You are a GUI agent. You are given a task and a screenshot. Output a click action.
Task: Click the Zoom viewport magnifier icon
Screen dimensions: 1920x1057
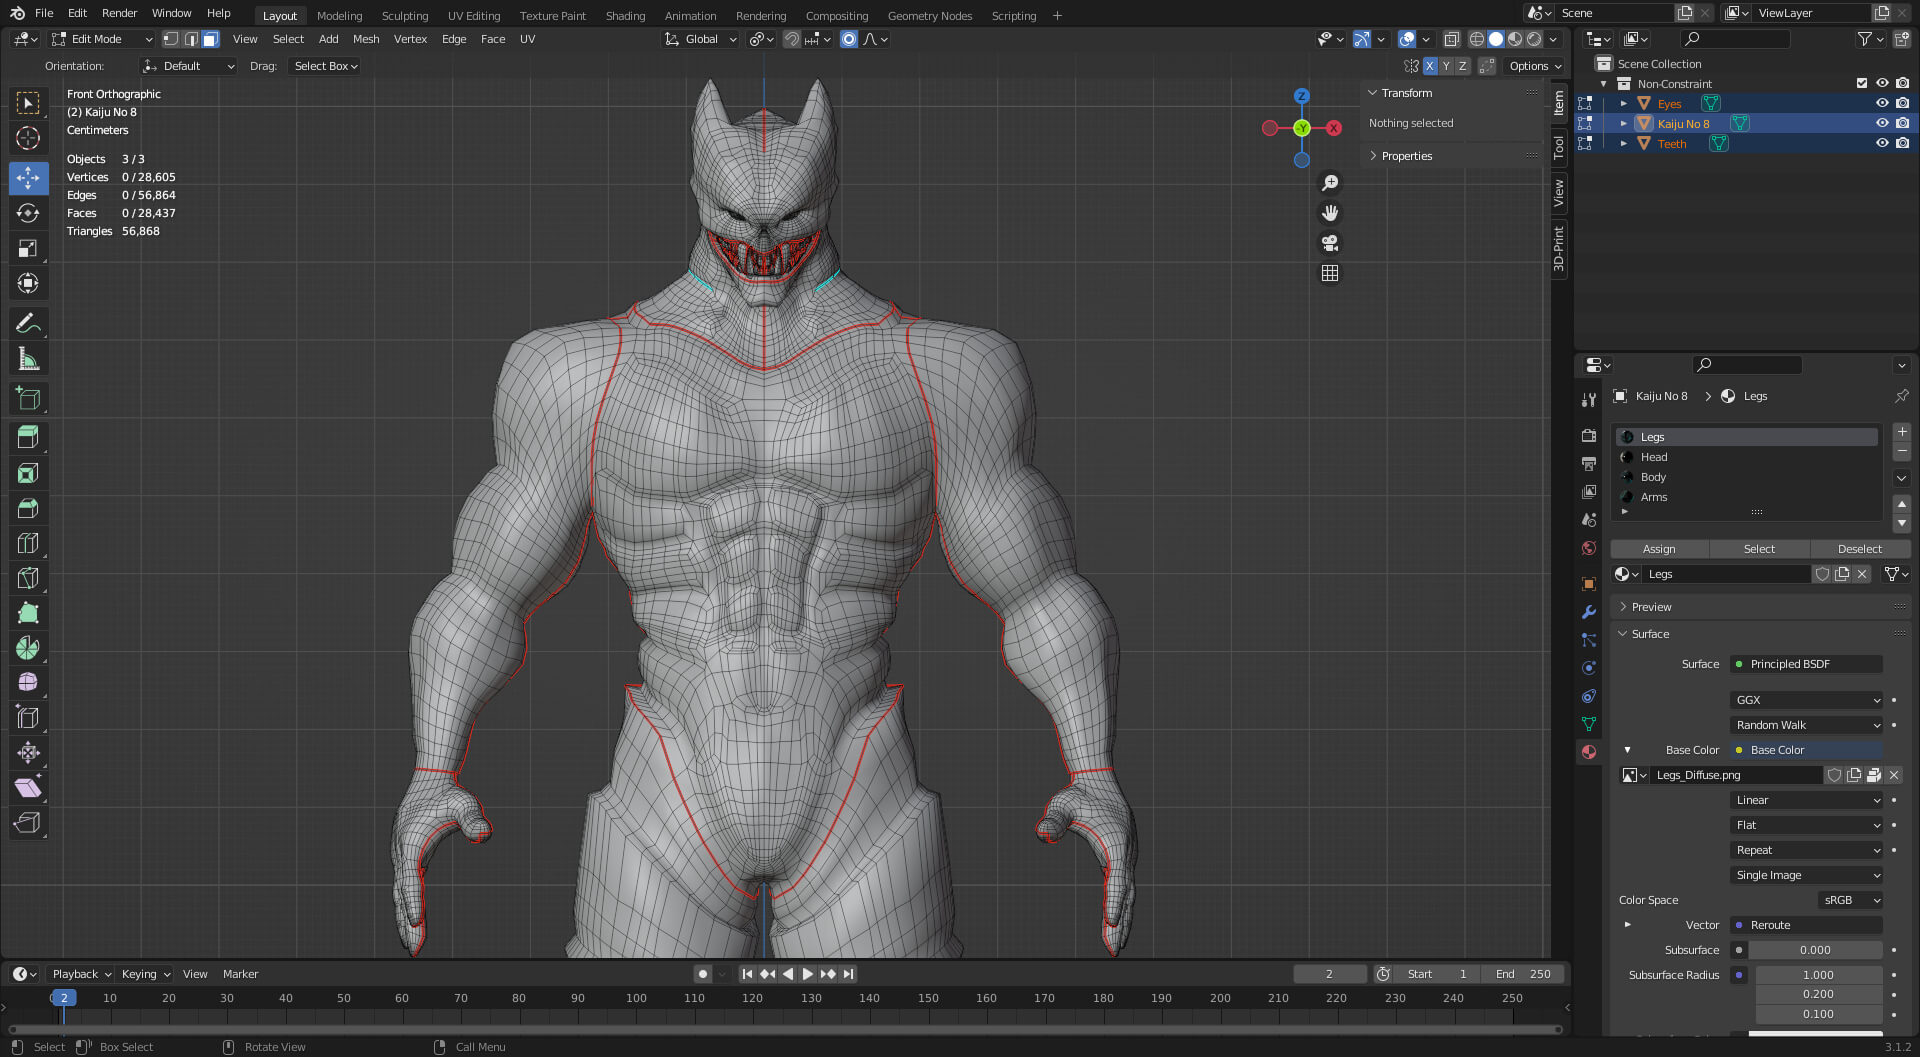point(1330,183)
